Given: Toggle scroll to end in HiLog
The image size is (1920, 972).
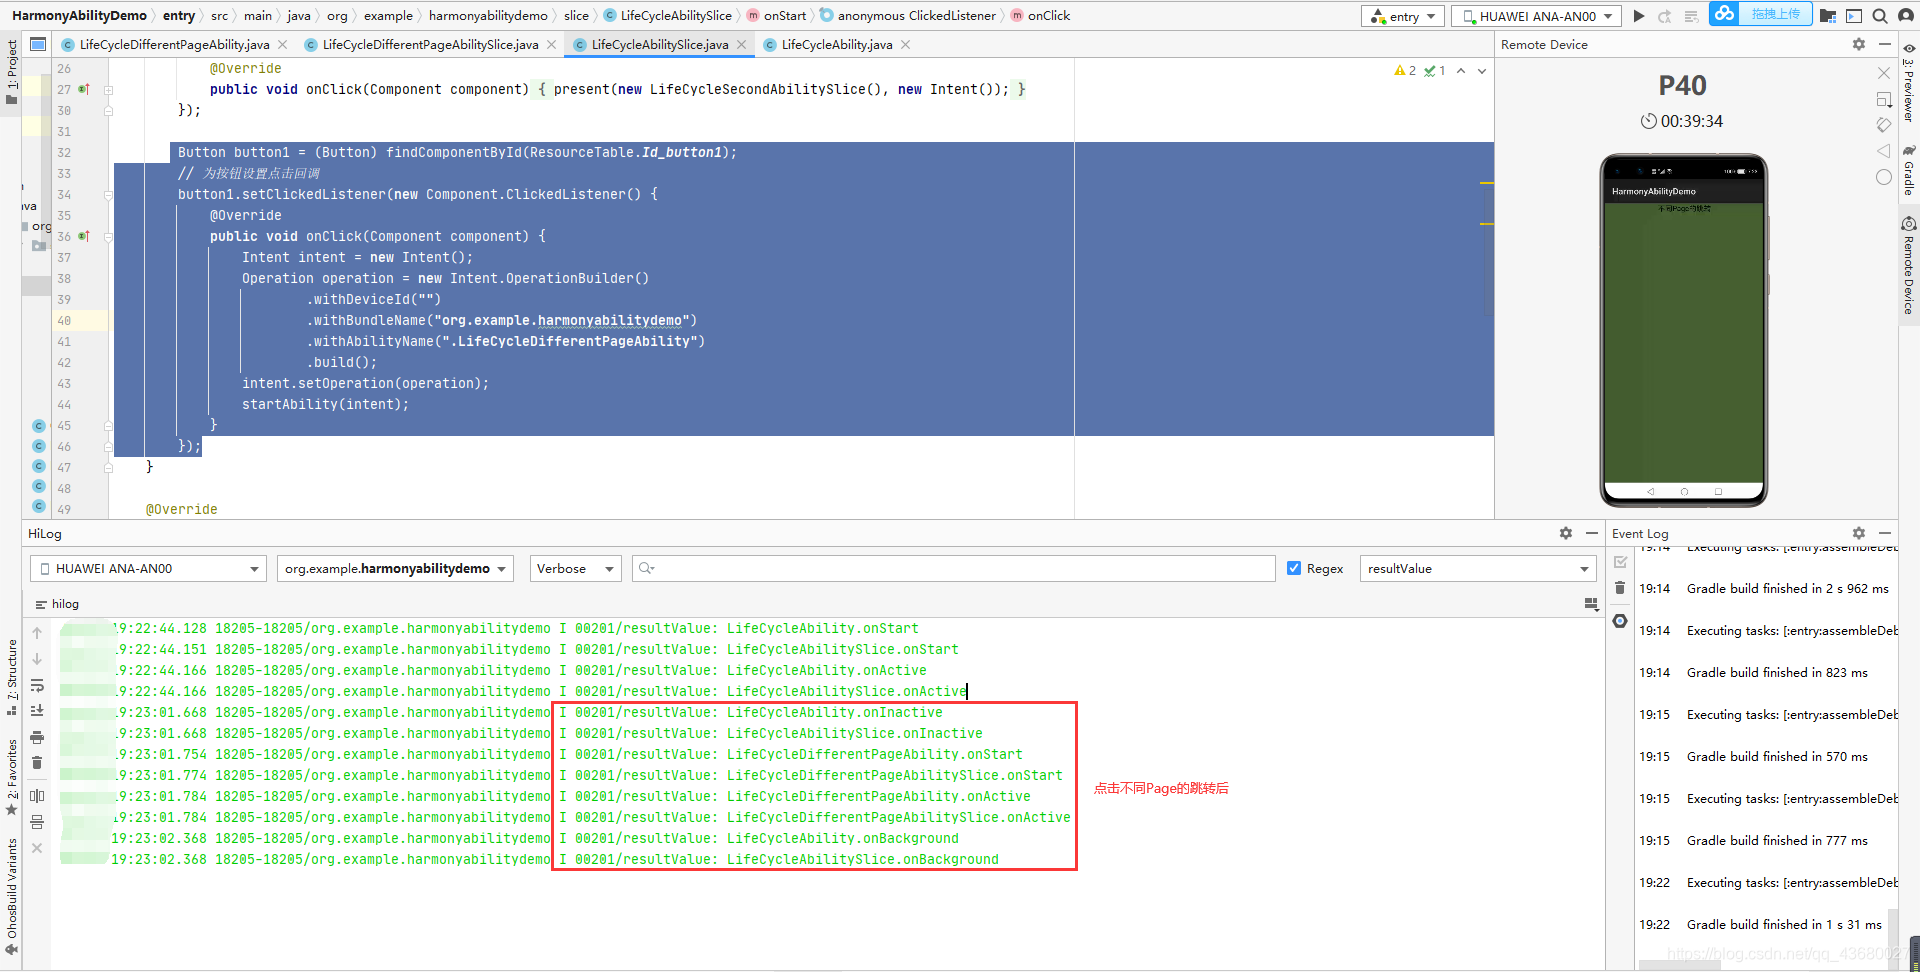Looking at the screenshot, I should (37, 711).
